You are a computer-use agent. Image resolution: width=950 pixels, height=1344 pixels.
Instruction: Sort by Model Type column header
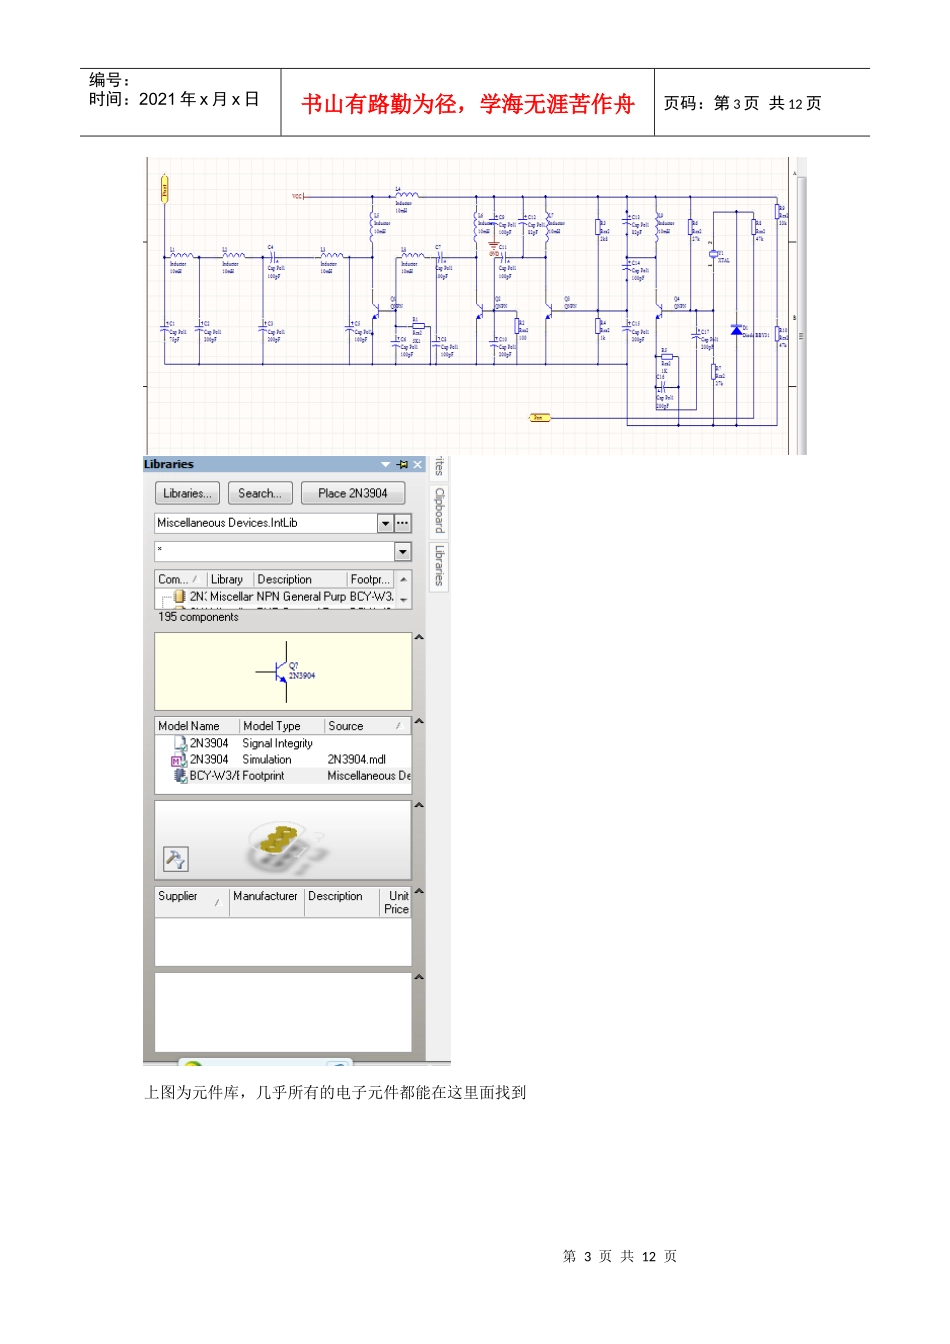282,726
